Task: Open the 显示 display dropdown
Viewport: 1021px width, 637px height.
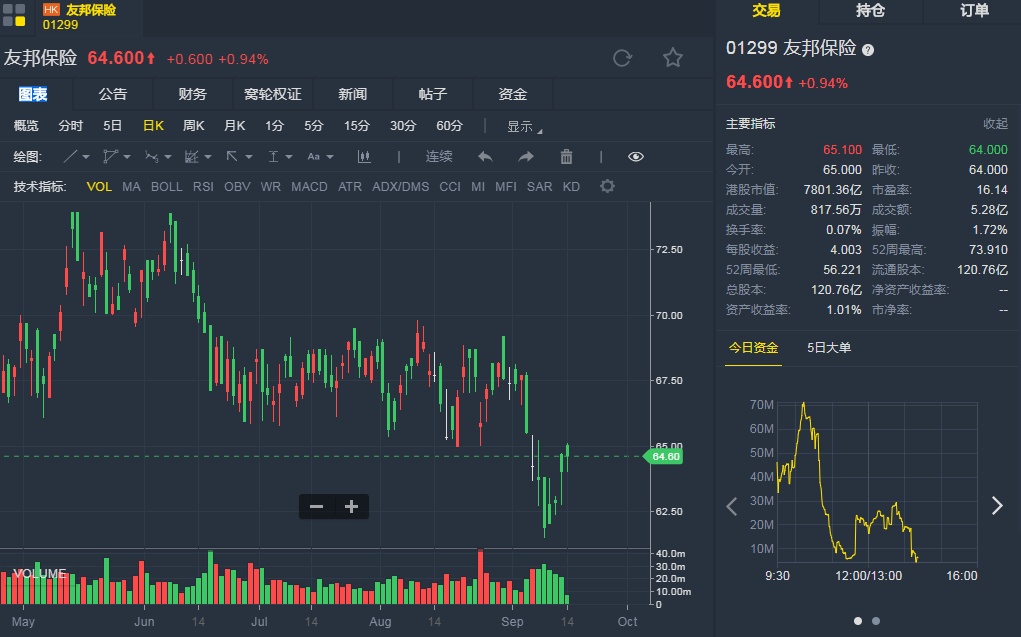Action: [x=524, y=126]
